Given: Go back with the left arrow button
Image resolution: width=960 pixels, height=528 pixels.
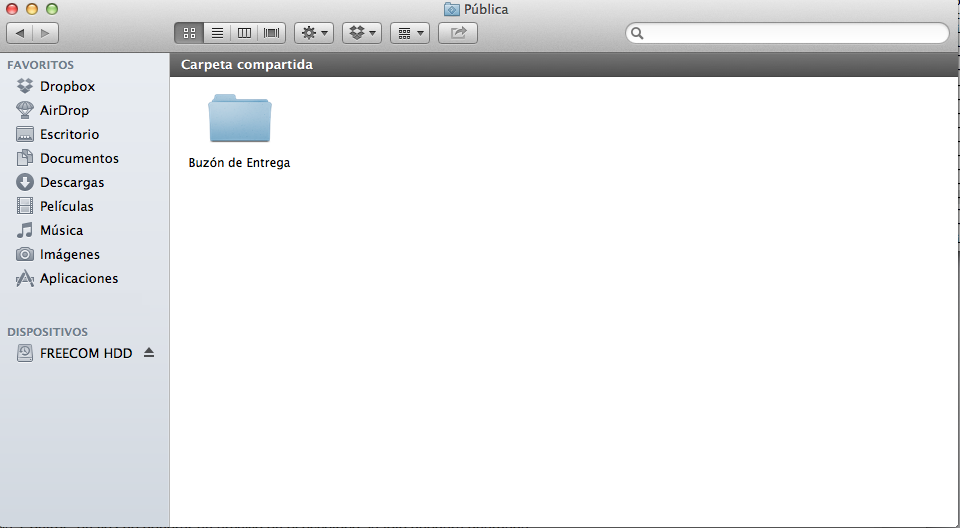Looking at the screenshot, I should 20,33.
